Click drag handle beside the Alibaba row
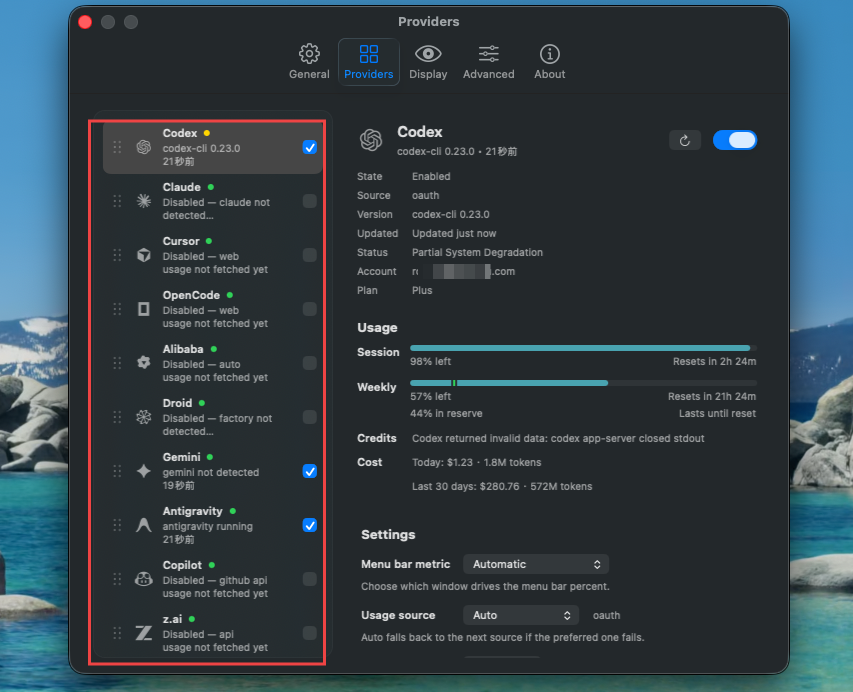This screenshot has width=853, height=692. point(117,363)
